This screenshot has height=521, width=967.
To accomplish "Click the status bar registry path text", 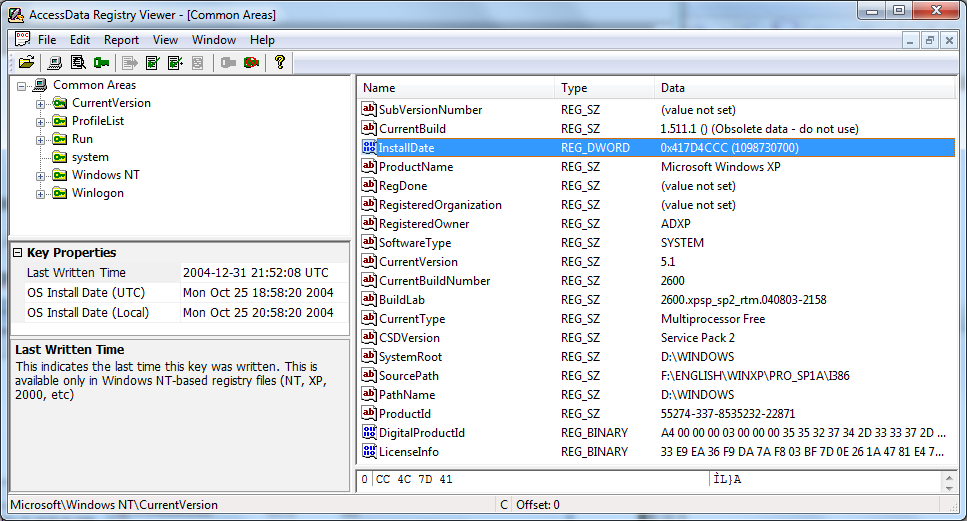I will click(x=114, y=504).
